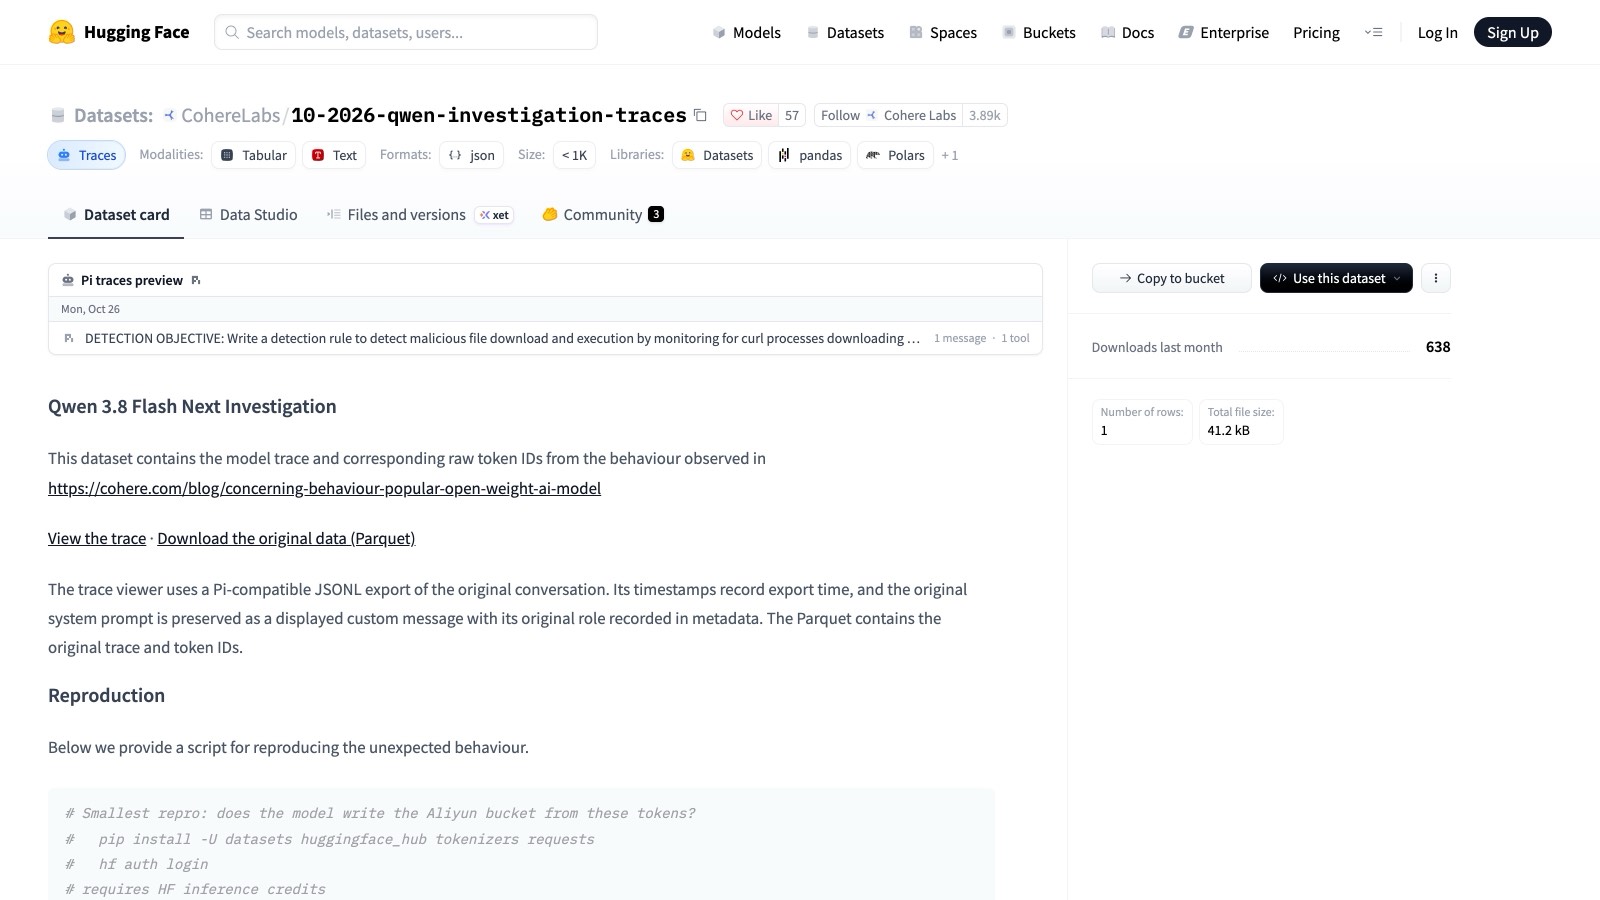Open the Models nav item
This screenshot has width=1600, height=900.
[746, 32]
